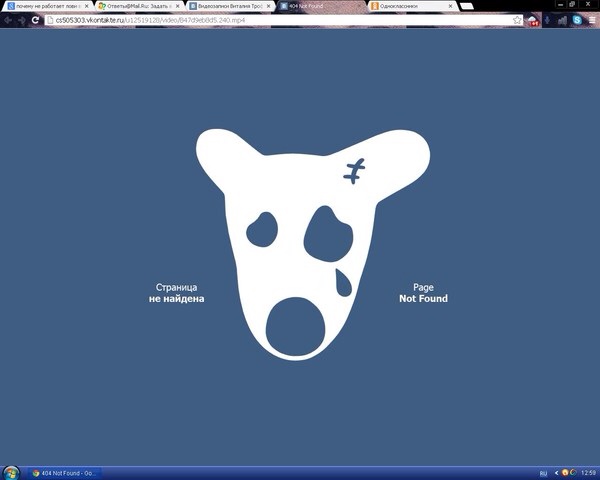Click the RU language indicator in tray
The height and width of the screenshot is (480, 600).
tap(543, 473)
